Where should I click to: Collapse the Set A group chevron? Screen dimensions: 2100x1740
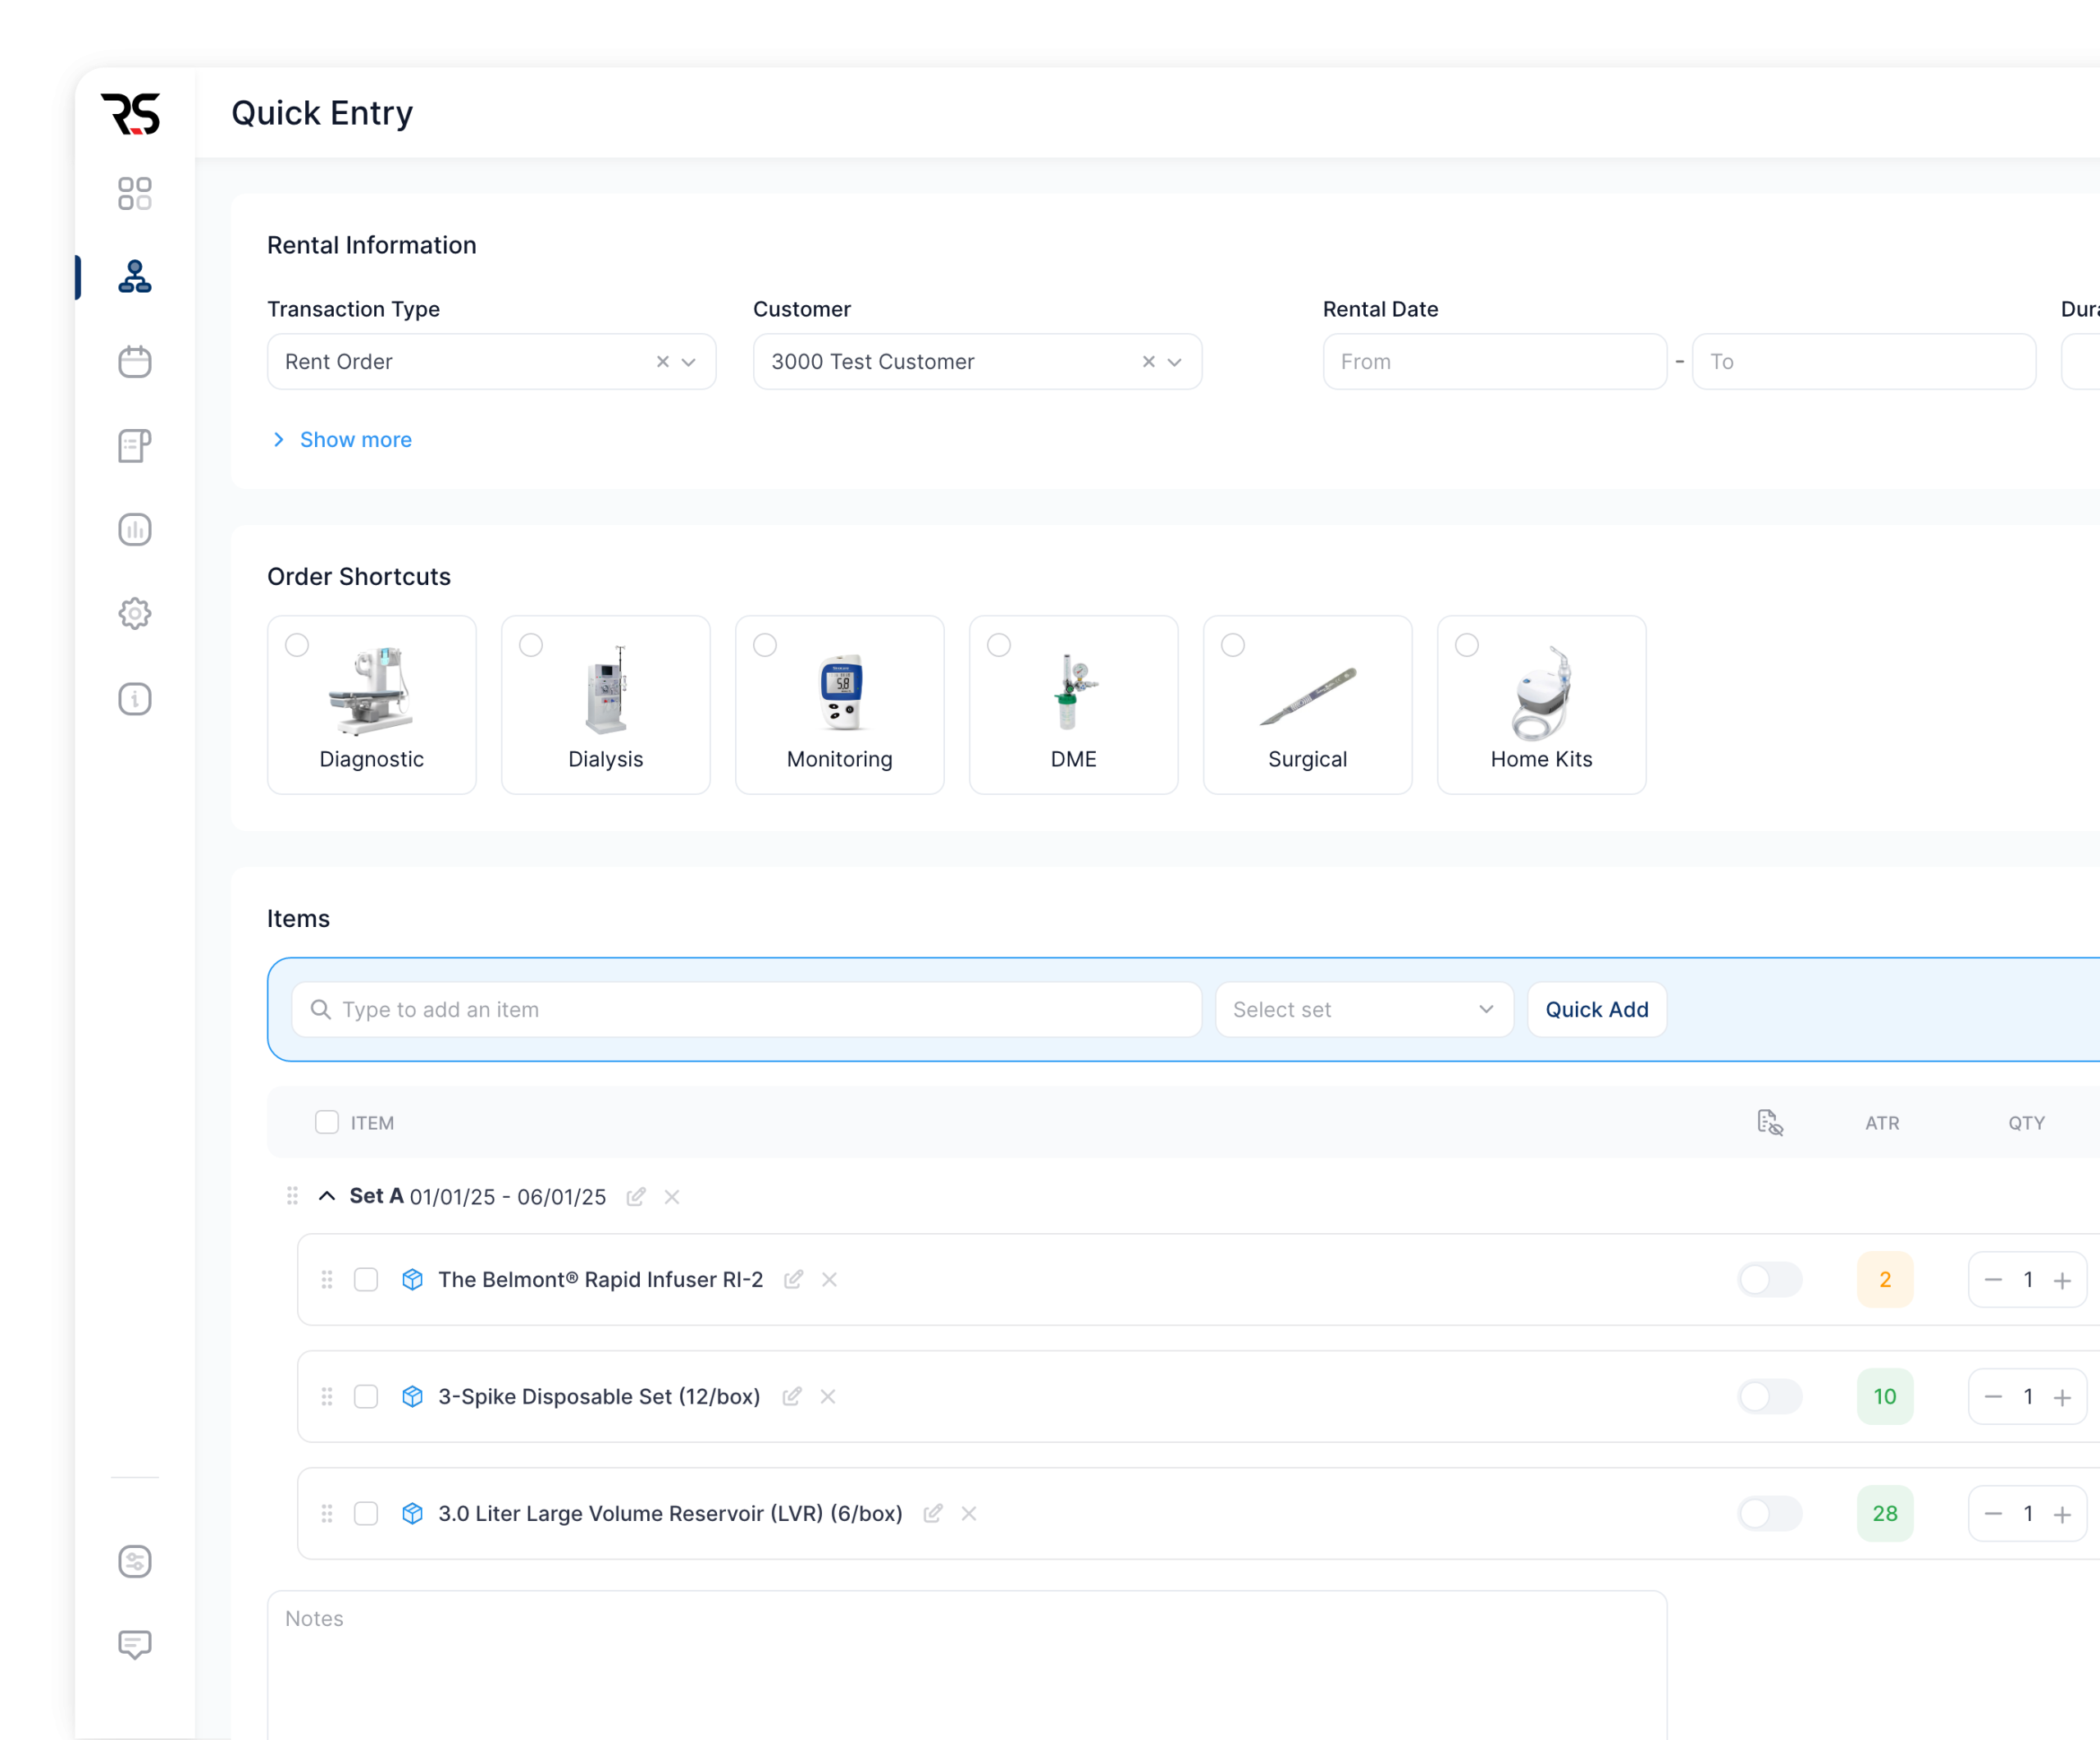click(x=327, y=1196)
